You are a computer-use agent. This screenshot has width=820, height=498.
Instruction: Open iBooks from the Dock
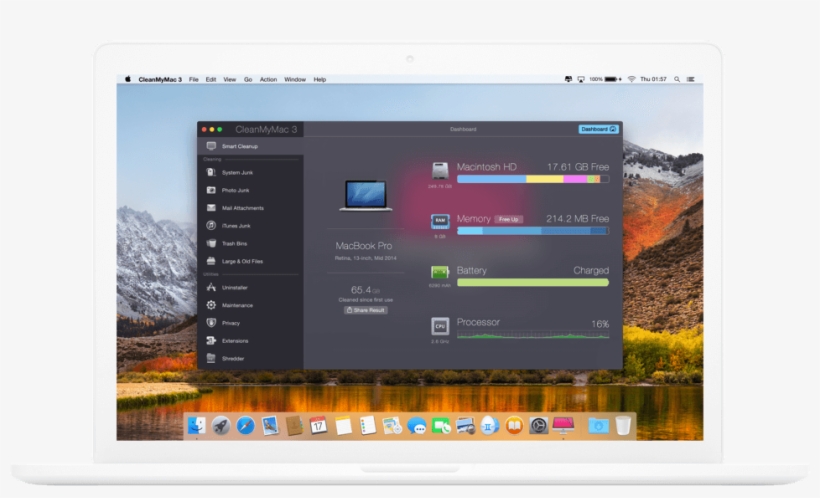coord(514,426)
